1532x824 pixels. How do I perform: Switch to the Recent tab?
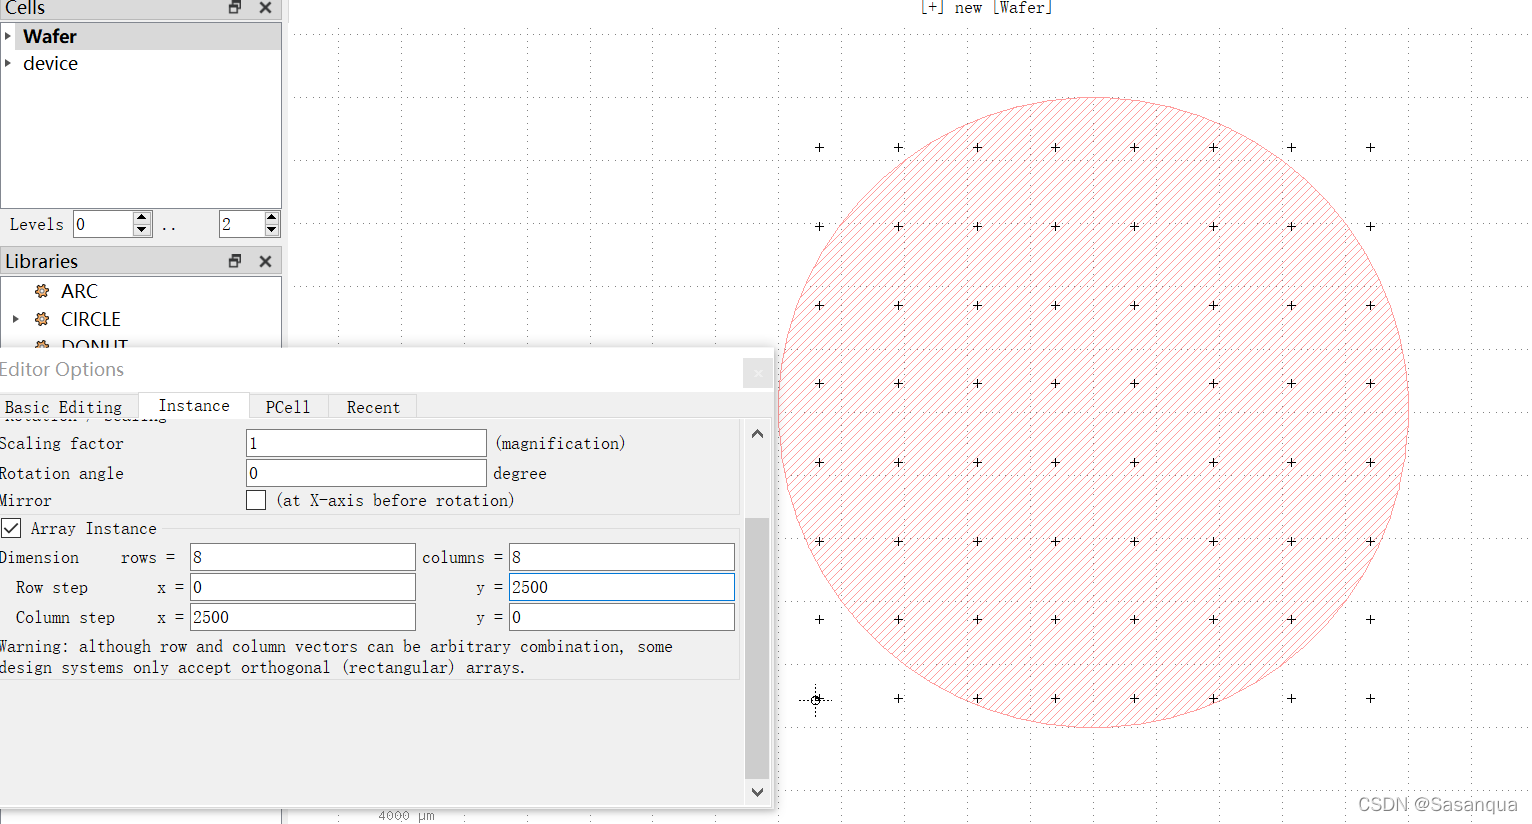(373, 406)
